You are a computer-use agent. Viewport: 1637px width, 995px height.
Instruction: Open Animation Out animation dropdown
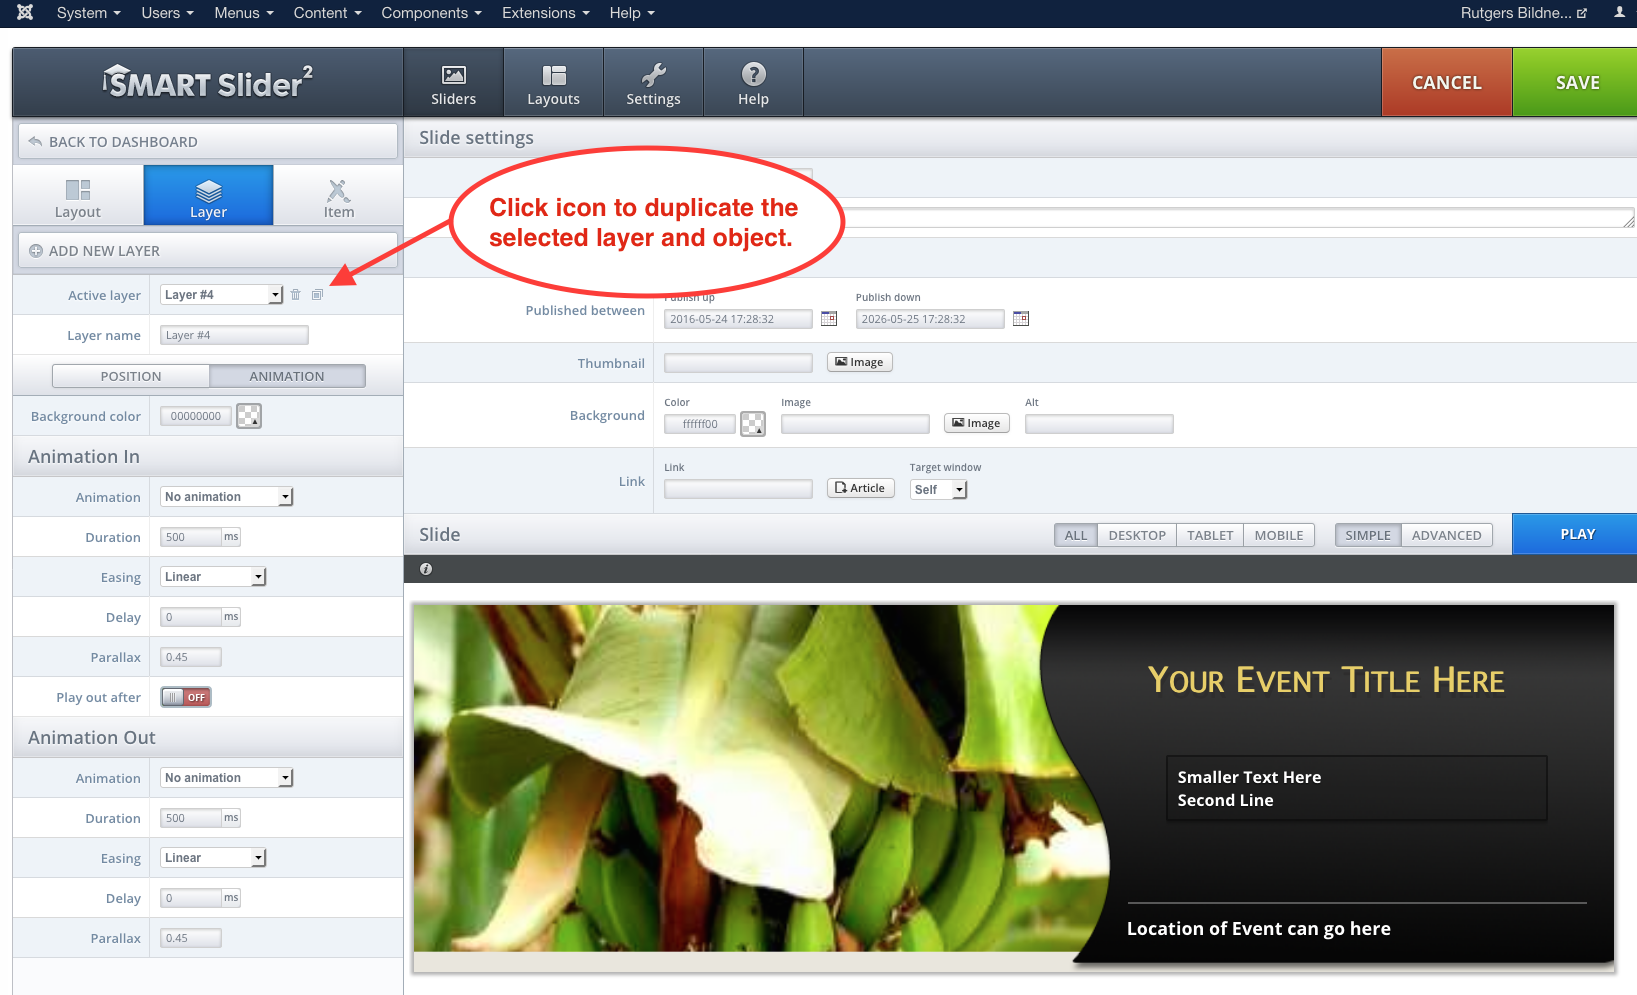click(226, 778)
